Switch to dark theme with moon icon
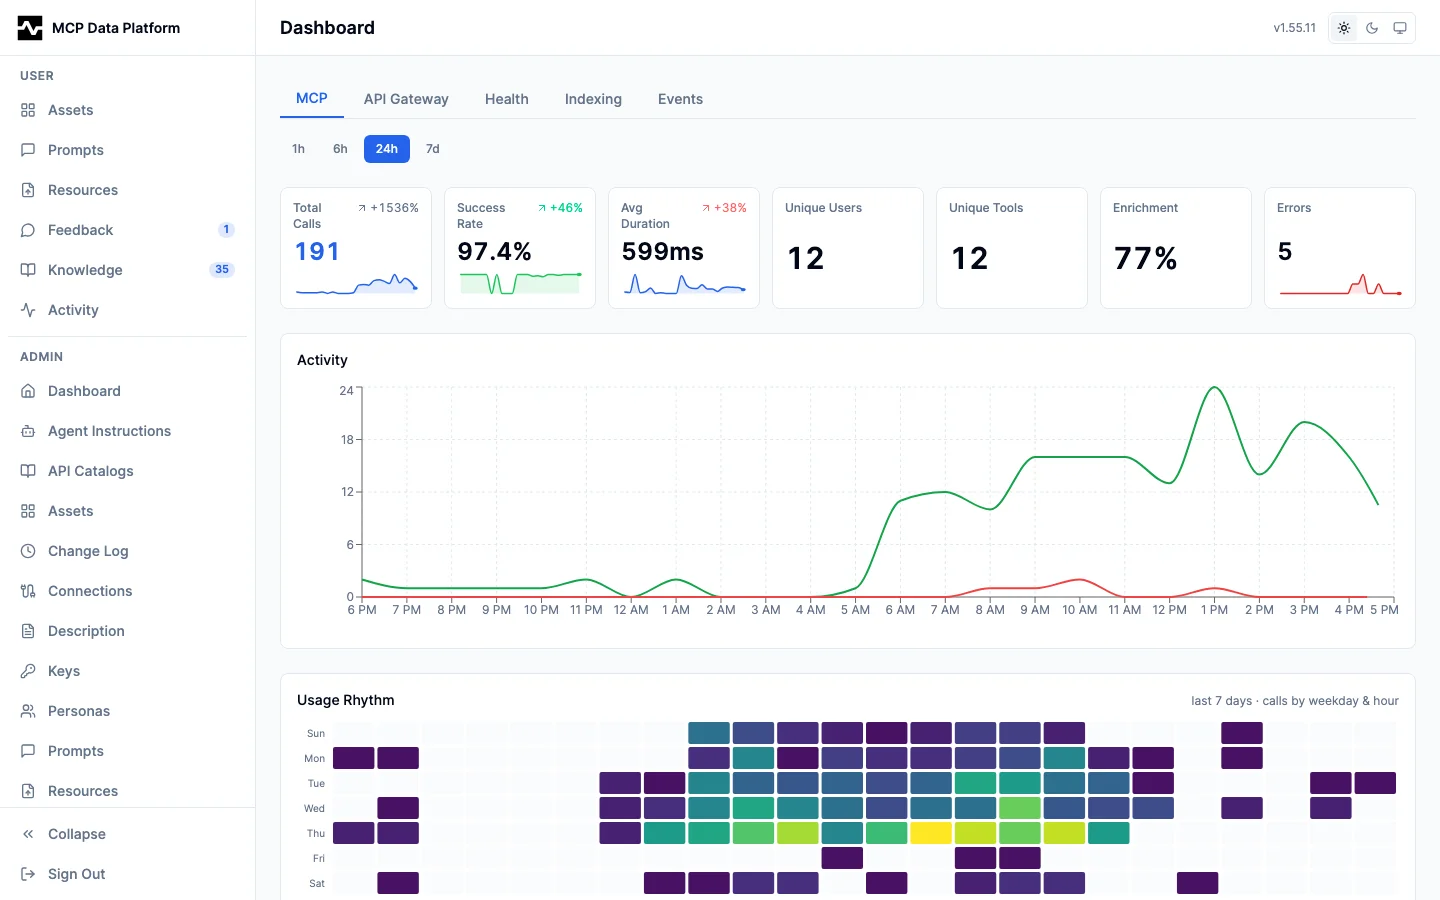 (x=1372, y=28)
